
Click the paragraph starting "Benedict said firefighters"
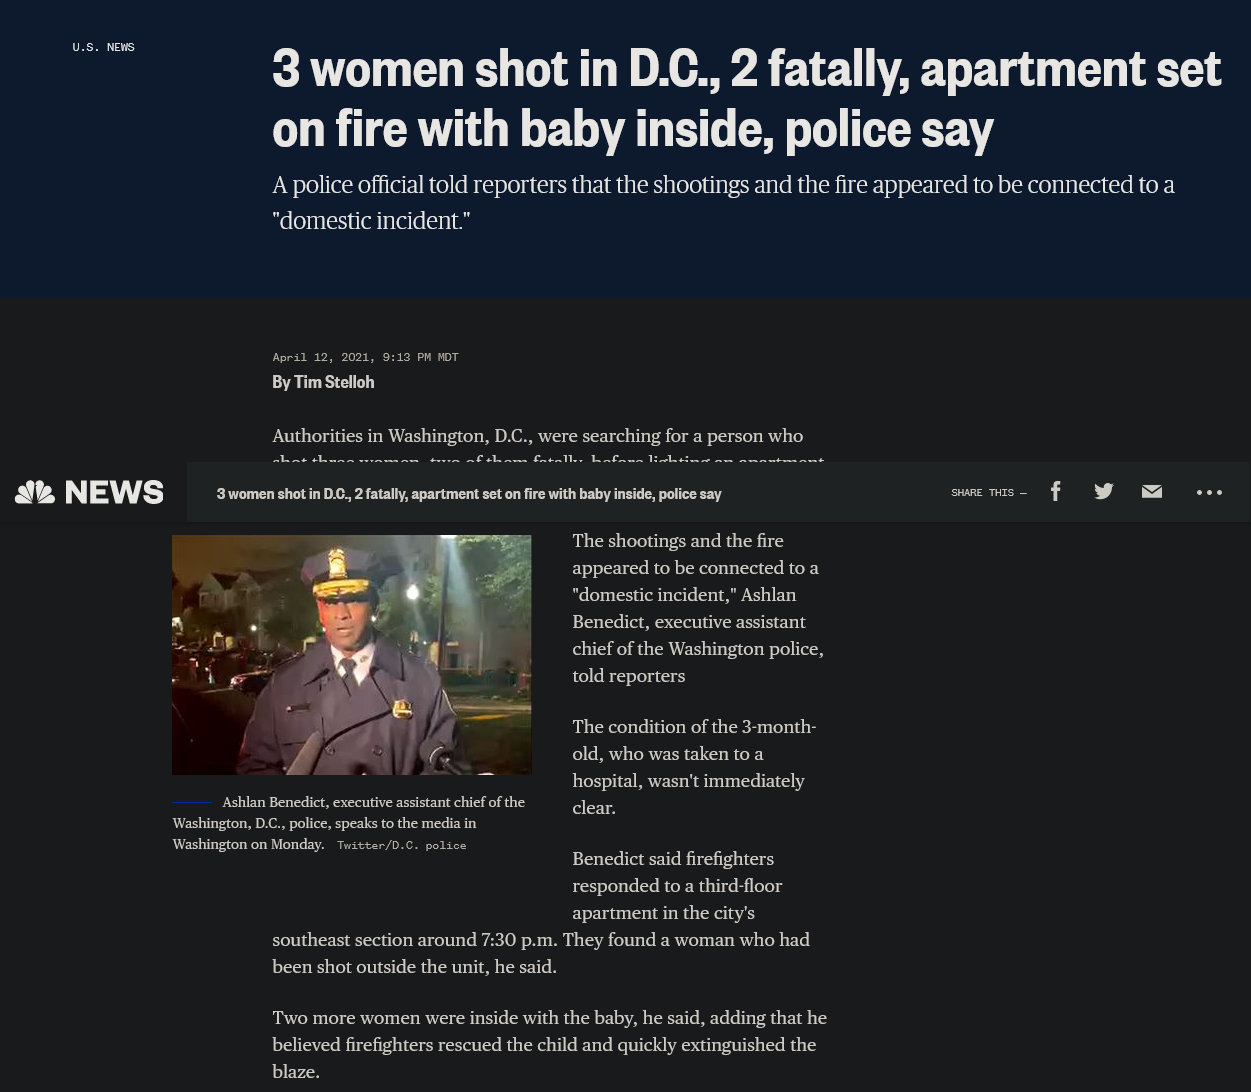[x=541, y=912]
